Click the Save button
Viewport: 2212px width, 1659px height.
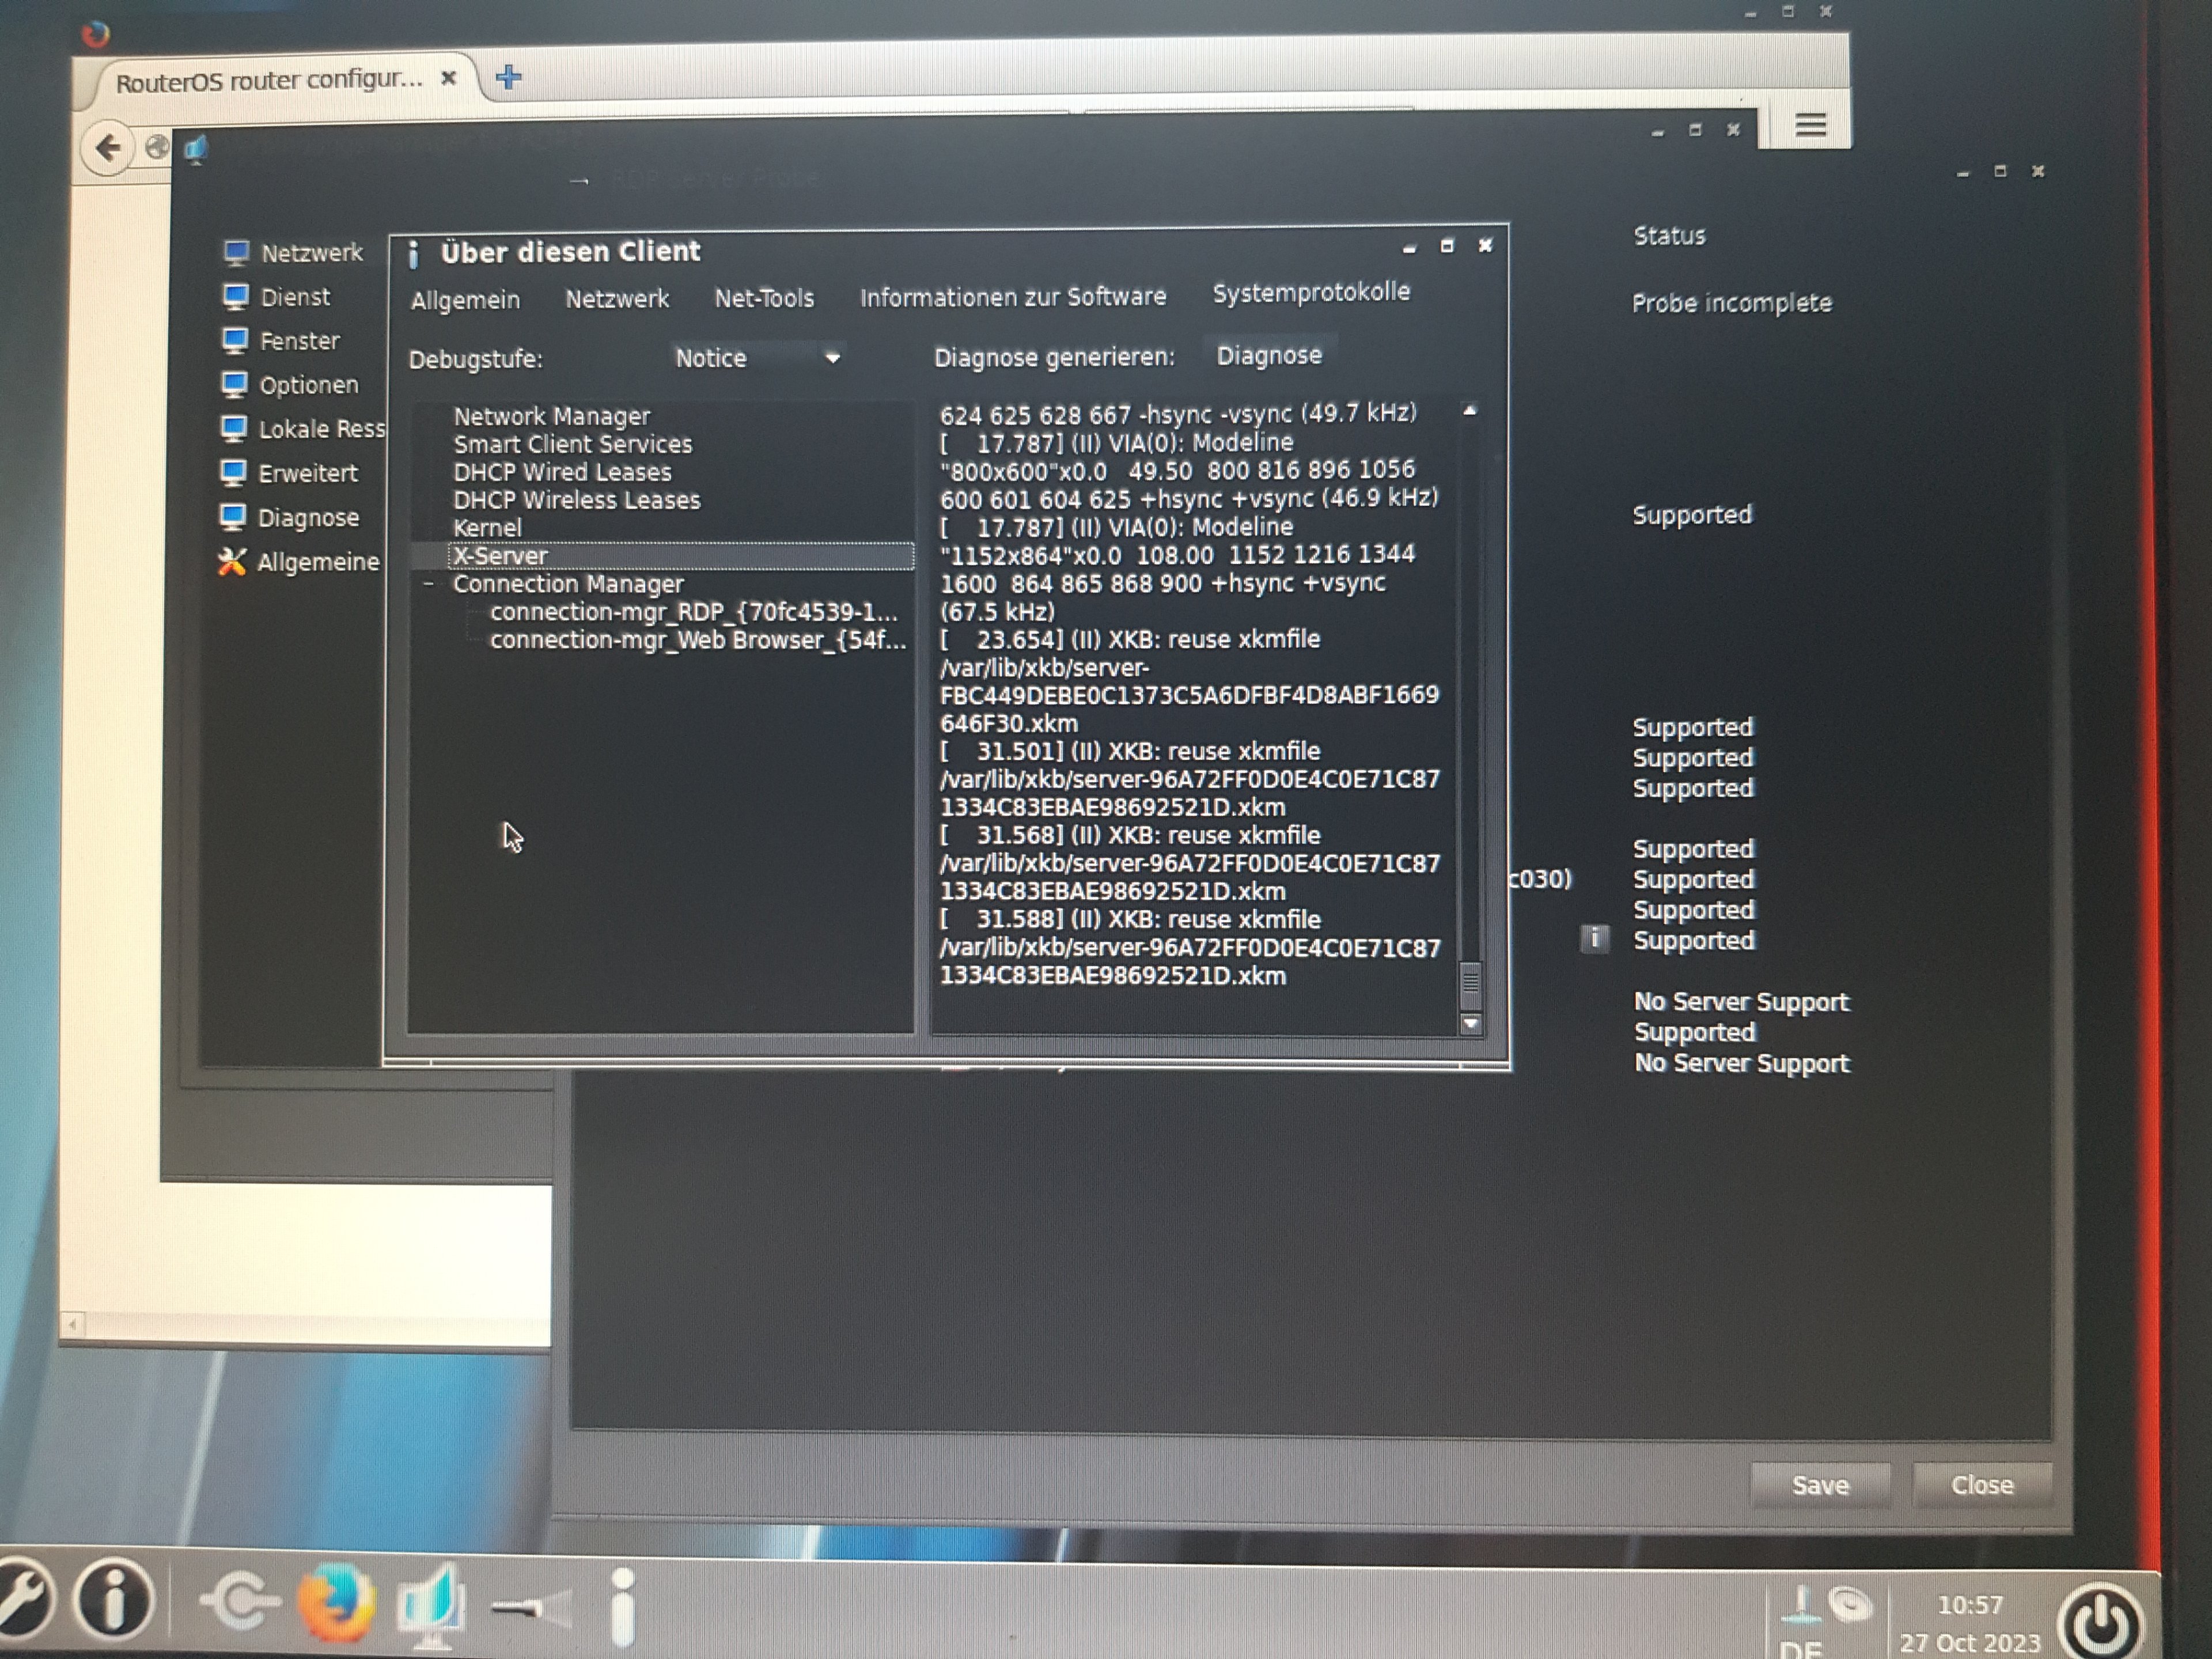pos(1819,1485)
